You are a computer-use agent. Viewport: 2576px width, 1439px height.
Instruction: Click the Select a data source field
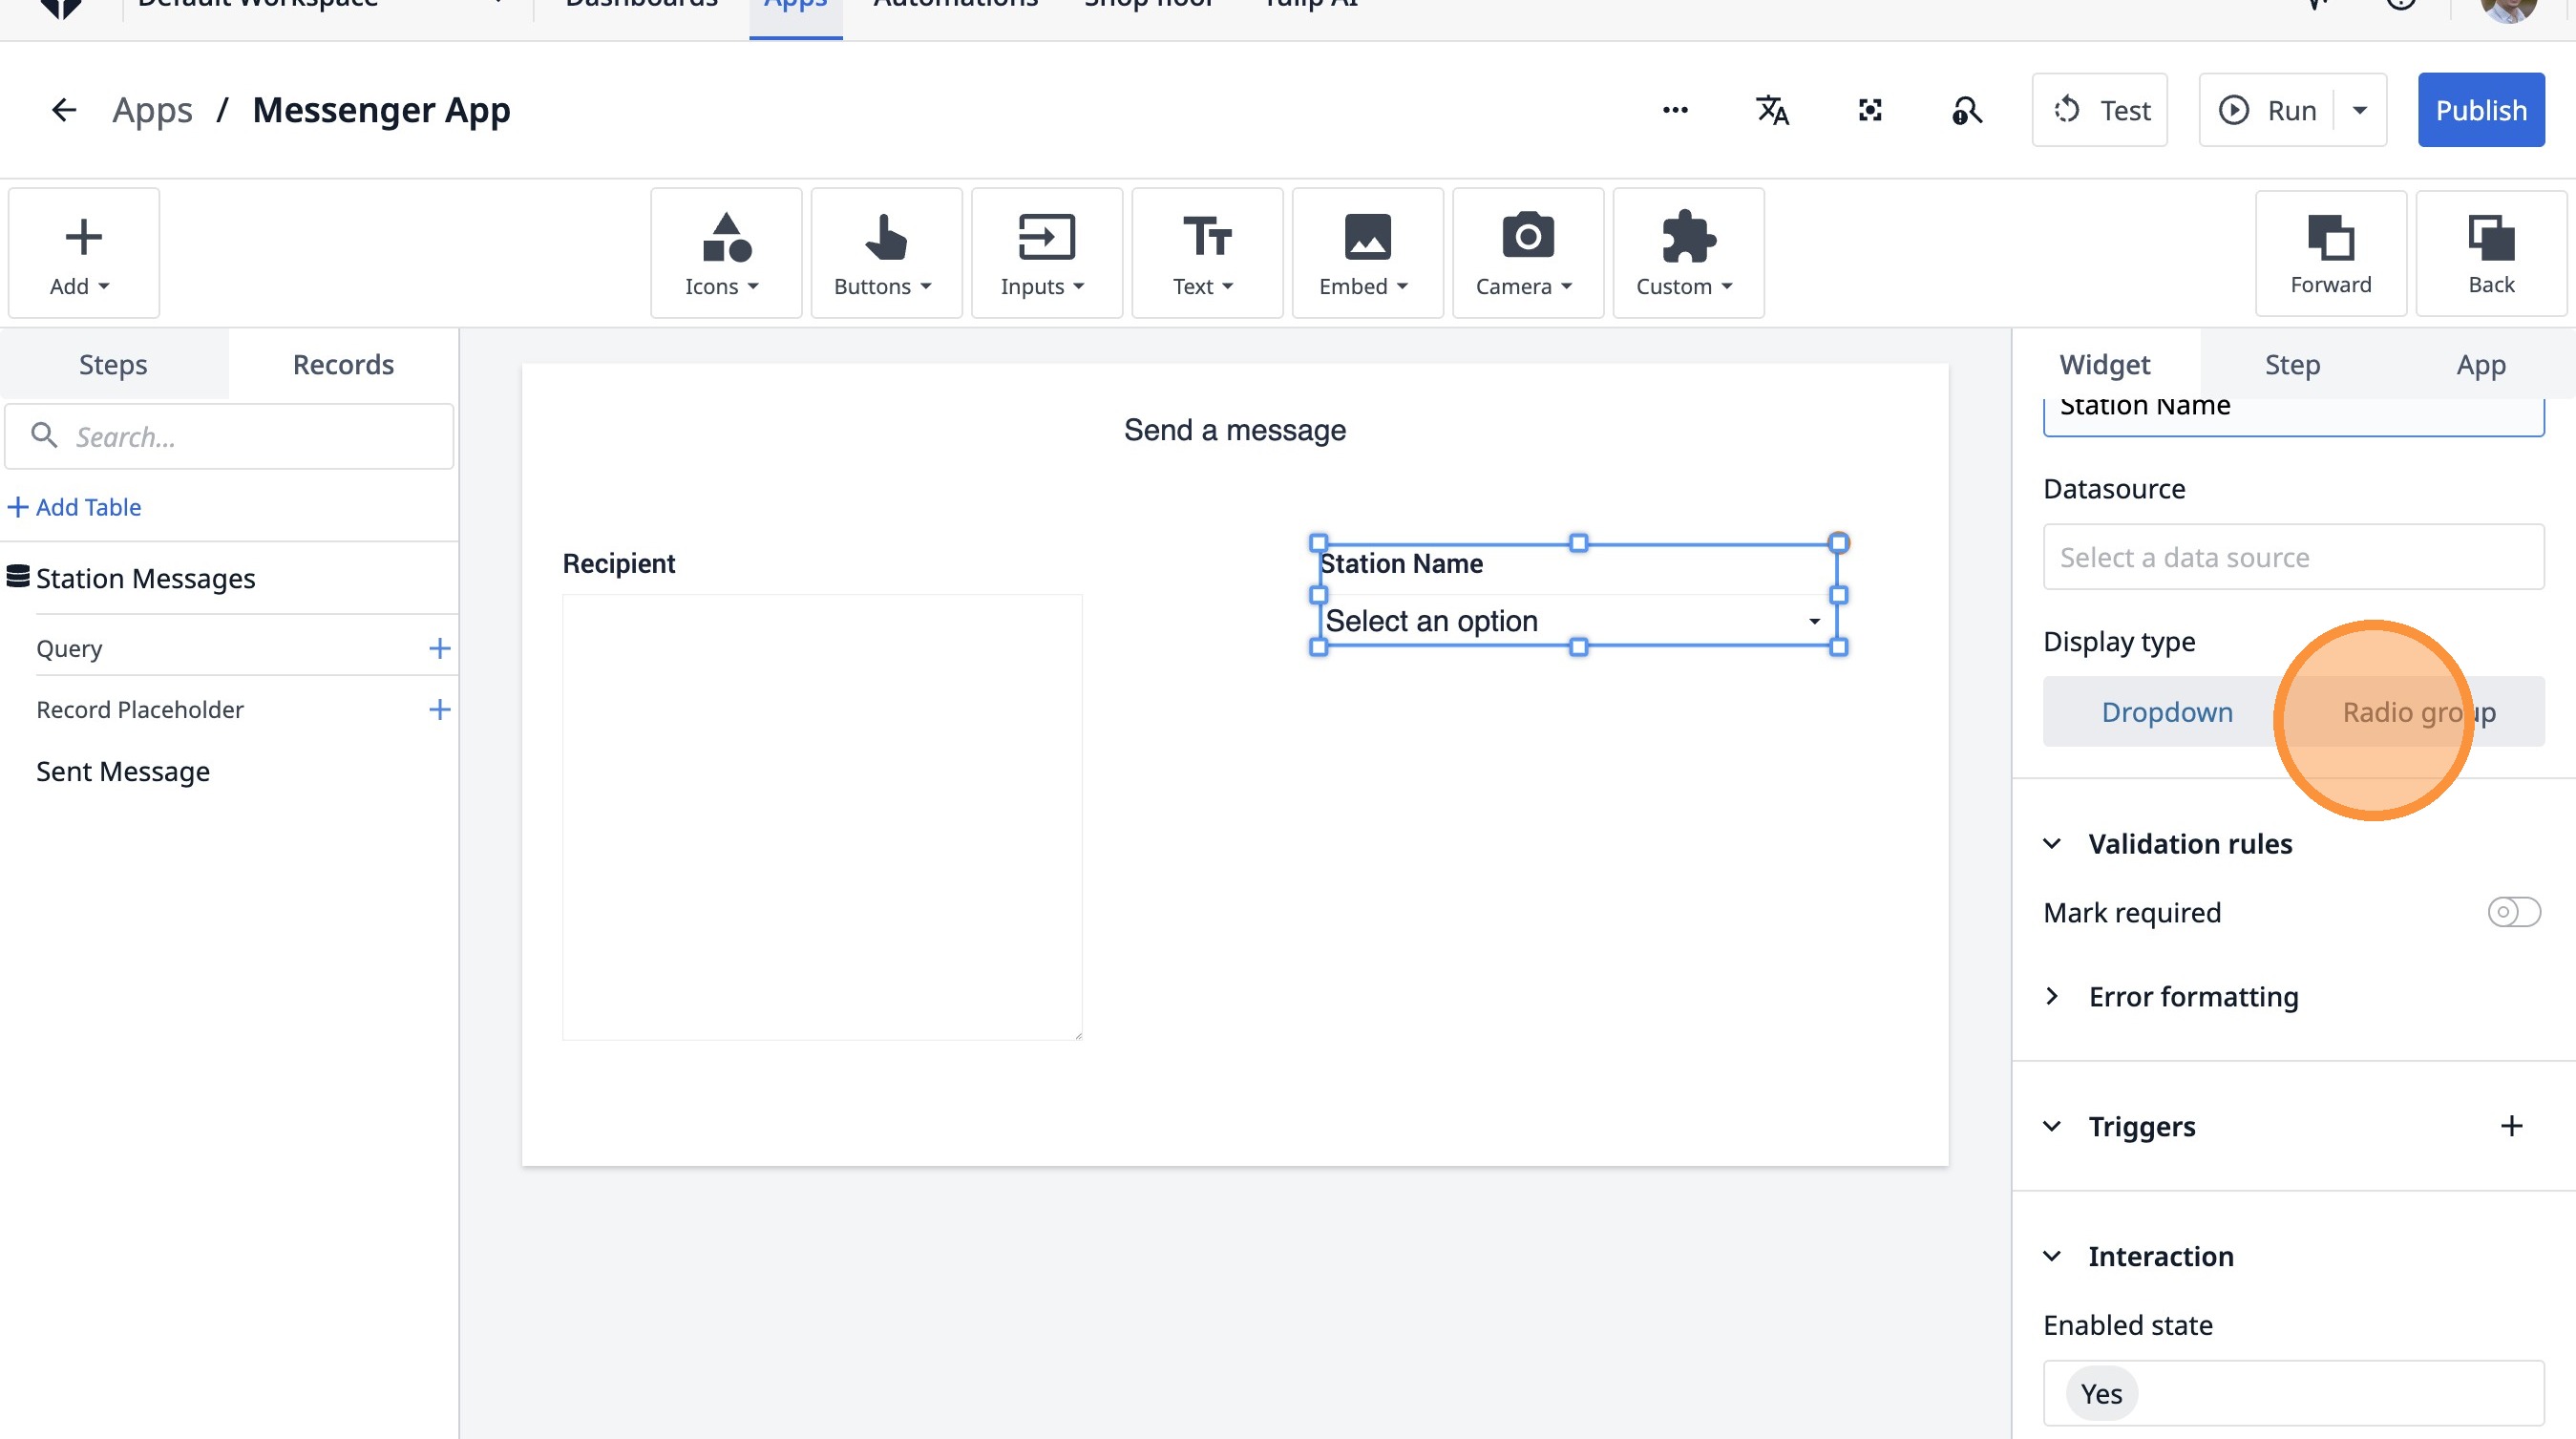click(x=2292, y=557)
